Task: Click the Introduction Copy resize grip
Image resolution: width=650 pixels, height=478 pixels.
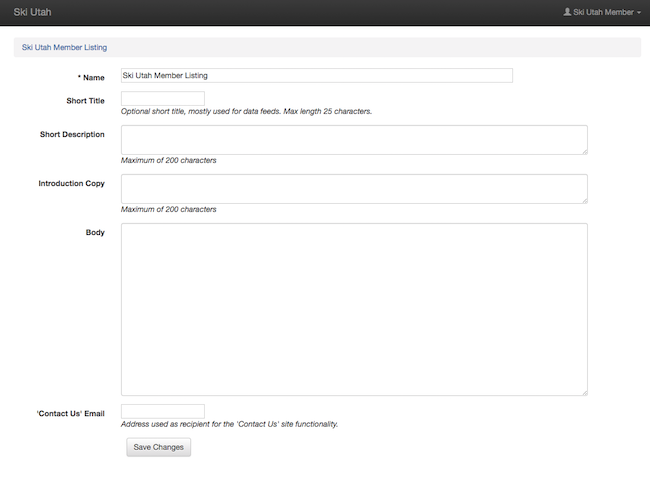Action: click(583, 199)
